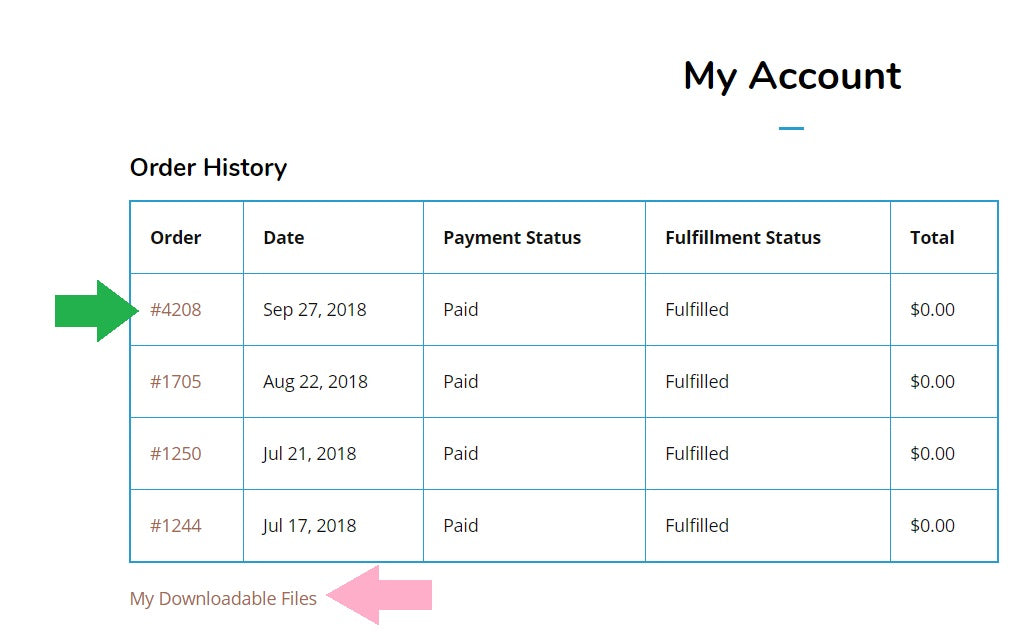1019x632 pixels.
Task: Click the Order column header
Action: point(176,238)
